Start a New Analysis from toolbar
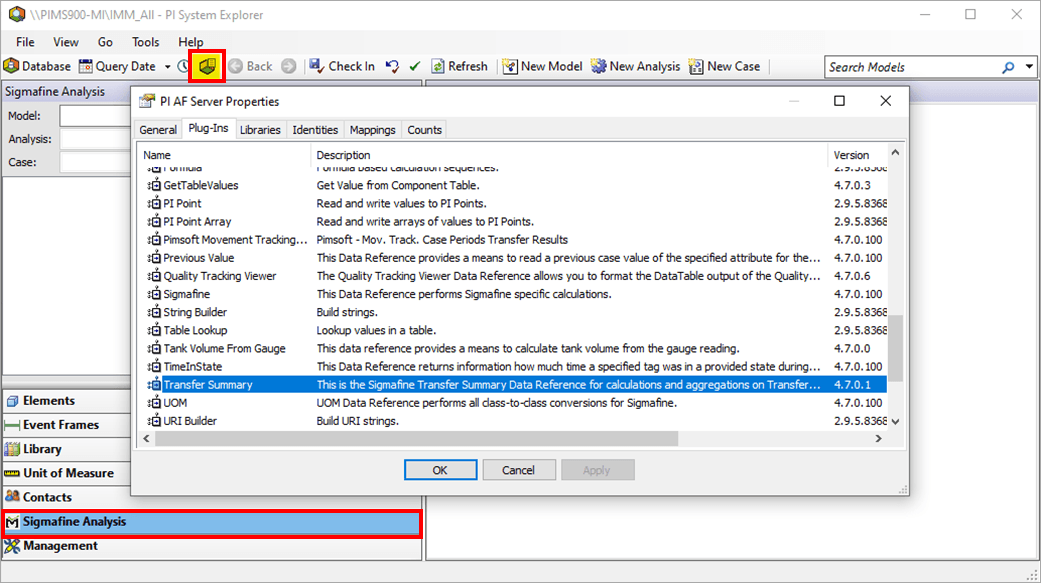The width and height of the screenshot is (1041, 583). point(635,66)
